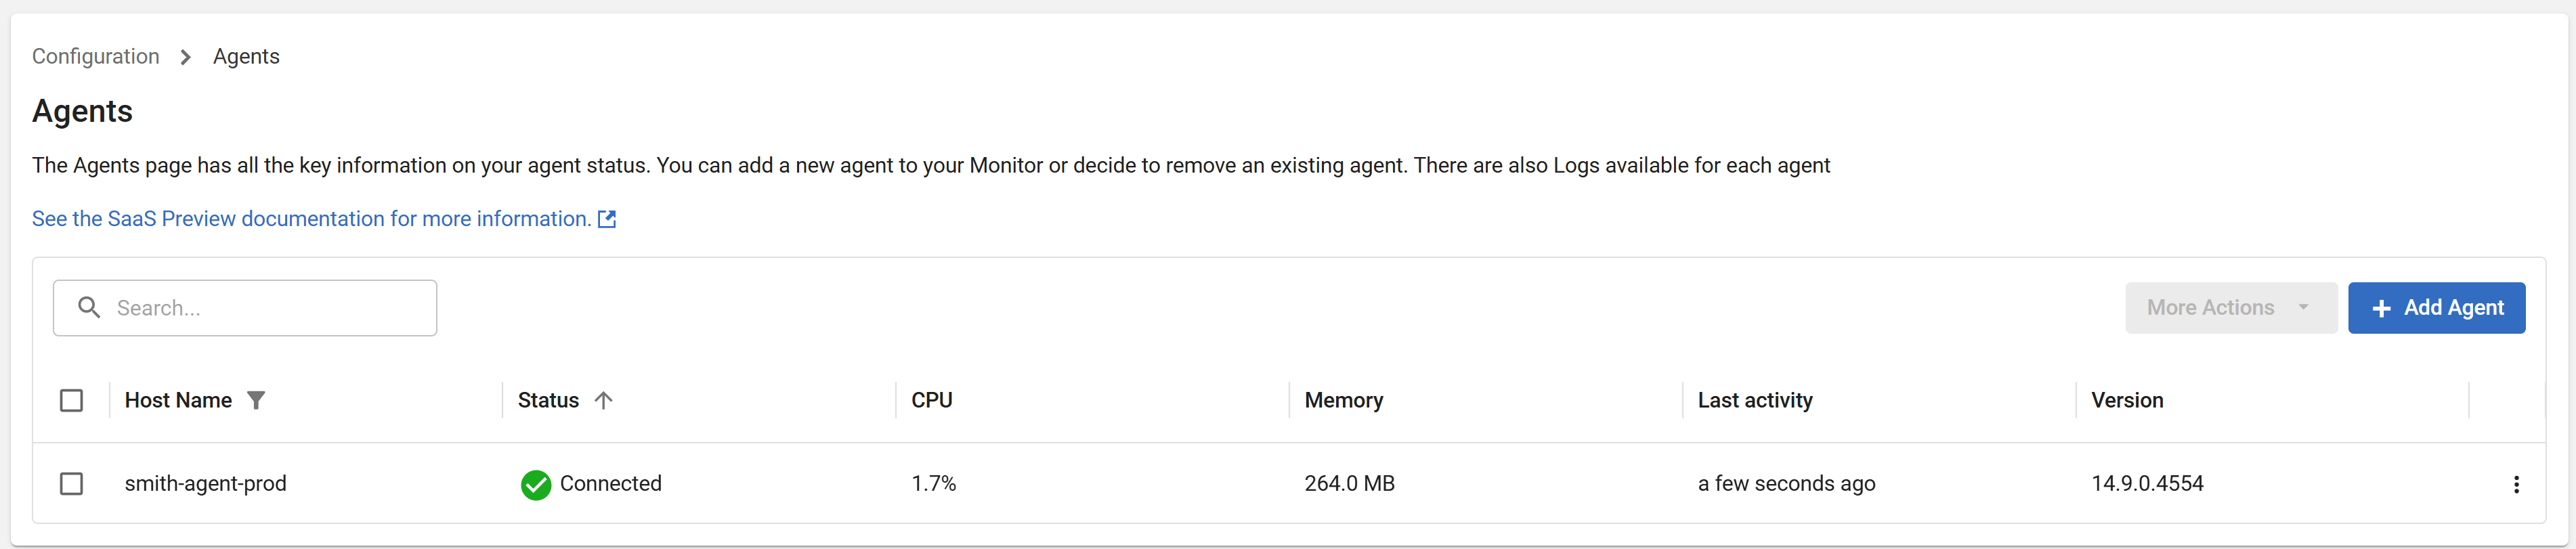Screen dimensions: 2576x549
Task: Click the green Connected status checkmark
Action: click(536, 485)
